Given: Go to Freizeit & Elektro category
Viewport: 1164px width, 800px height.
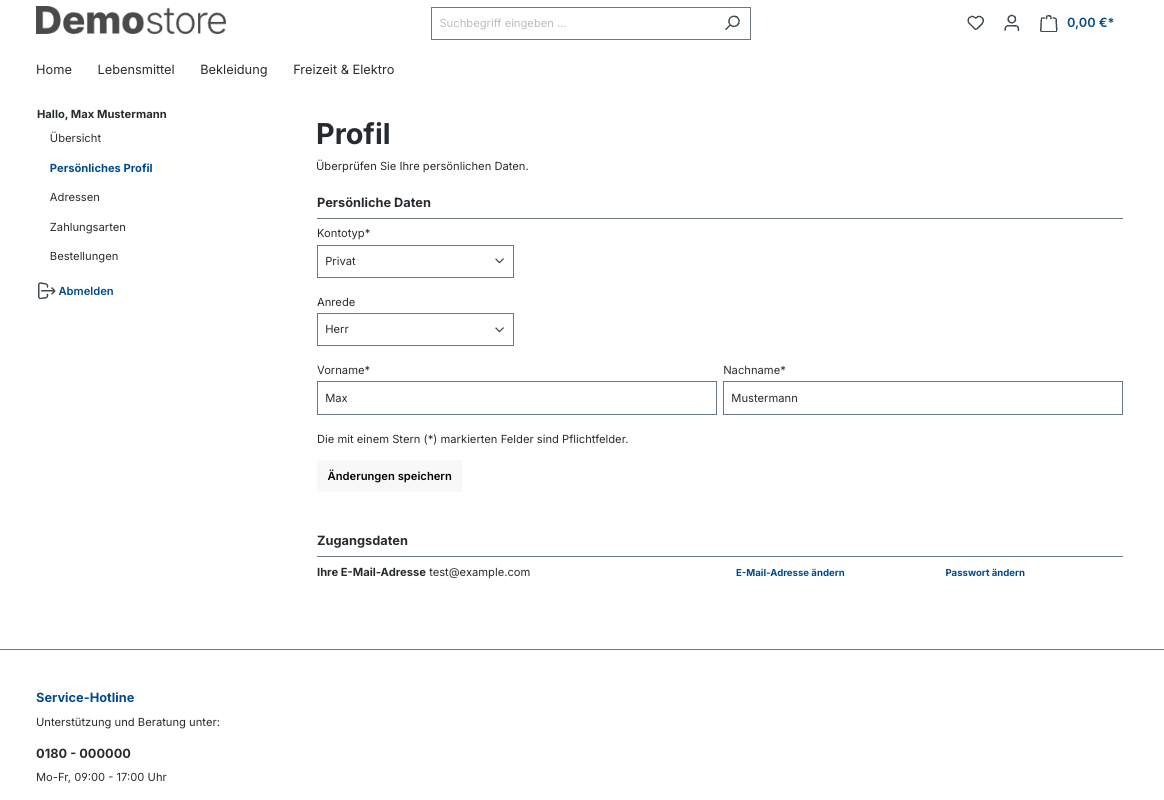Looking at the screenshot, I should pyautogui.click(x=343, y=70).
